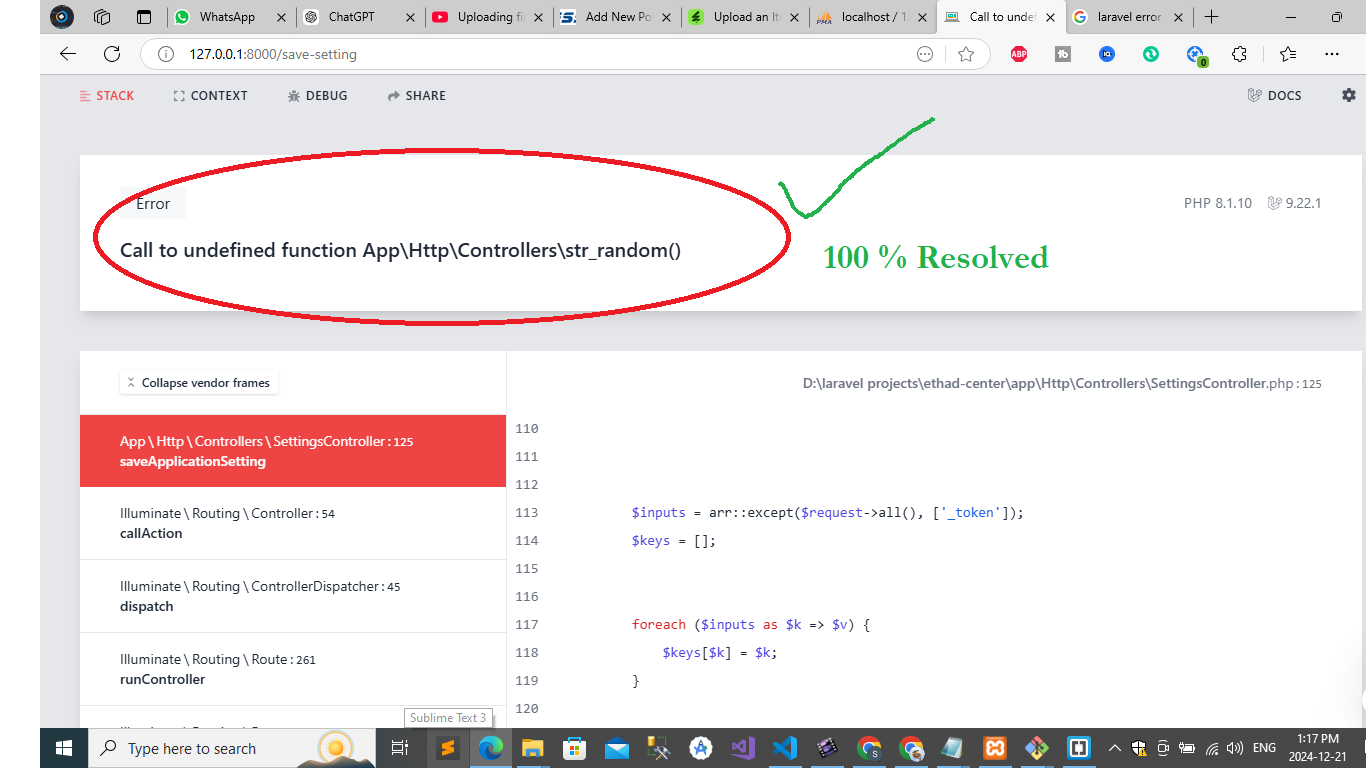Screen dimensions: 1366x768
Task: Collapse vendor frames
Action: [x=198, y=382]
